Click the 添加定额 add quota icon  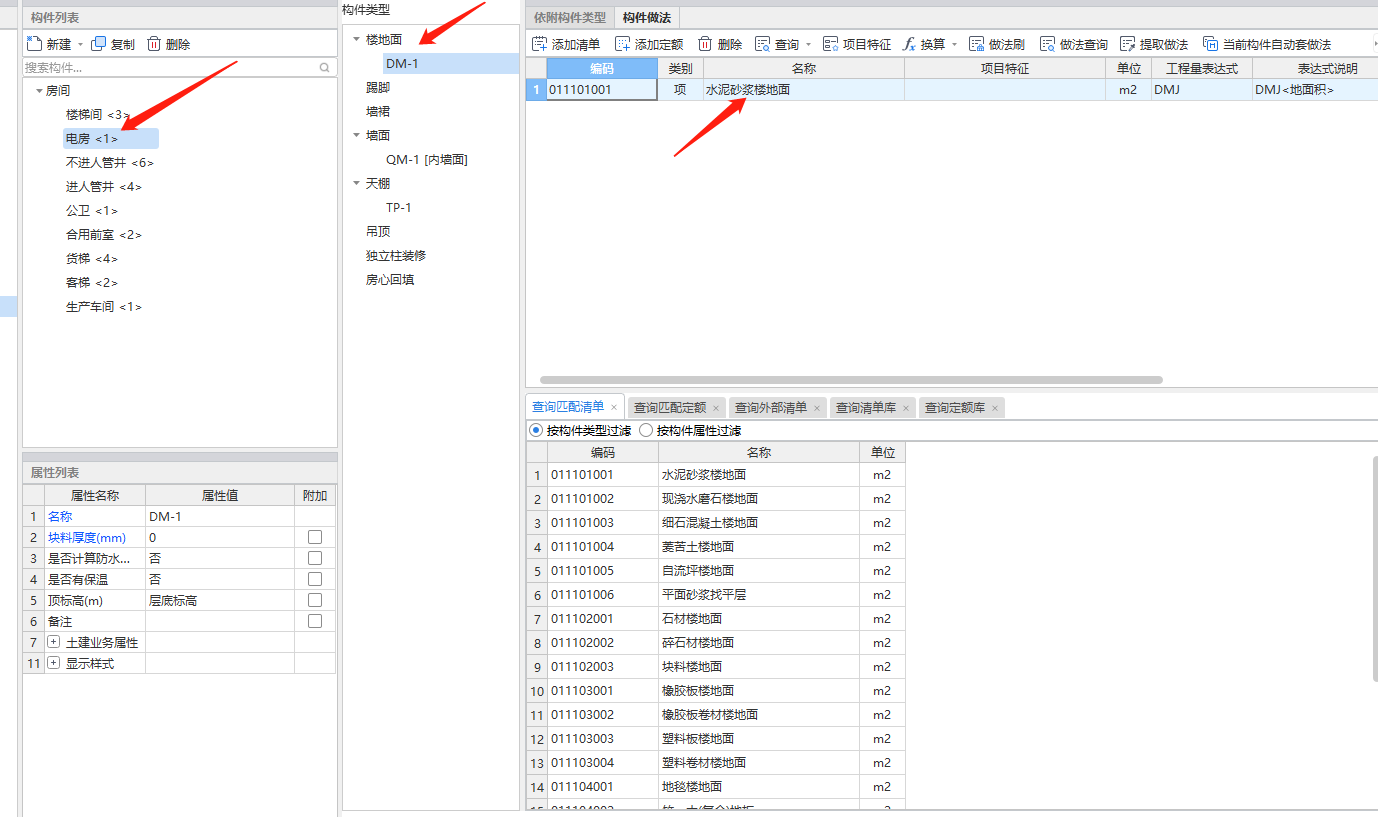pos(622,44)
